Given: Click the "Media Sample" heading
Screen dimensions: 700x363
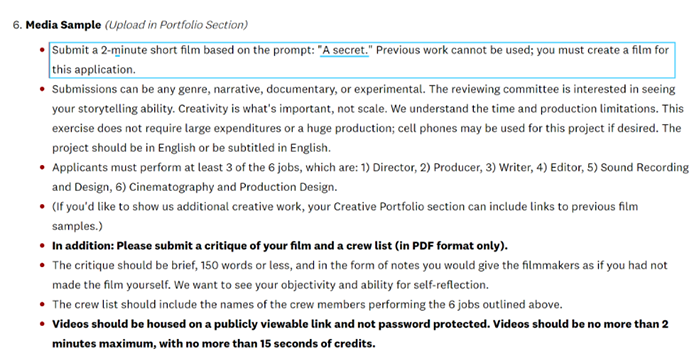Looking at the screenshot, I should tap(63, 25).
